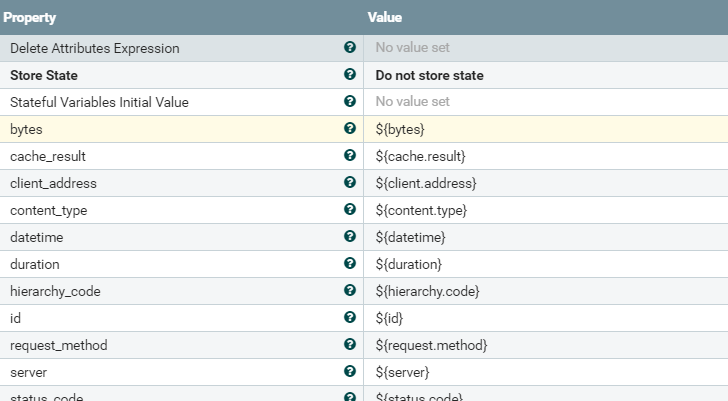Click help icon beside content_type property
Viewport: 728px width, 401px height.
click(x=350, y=209)
